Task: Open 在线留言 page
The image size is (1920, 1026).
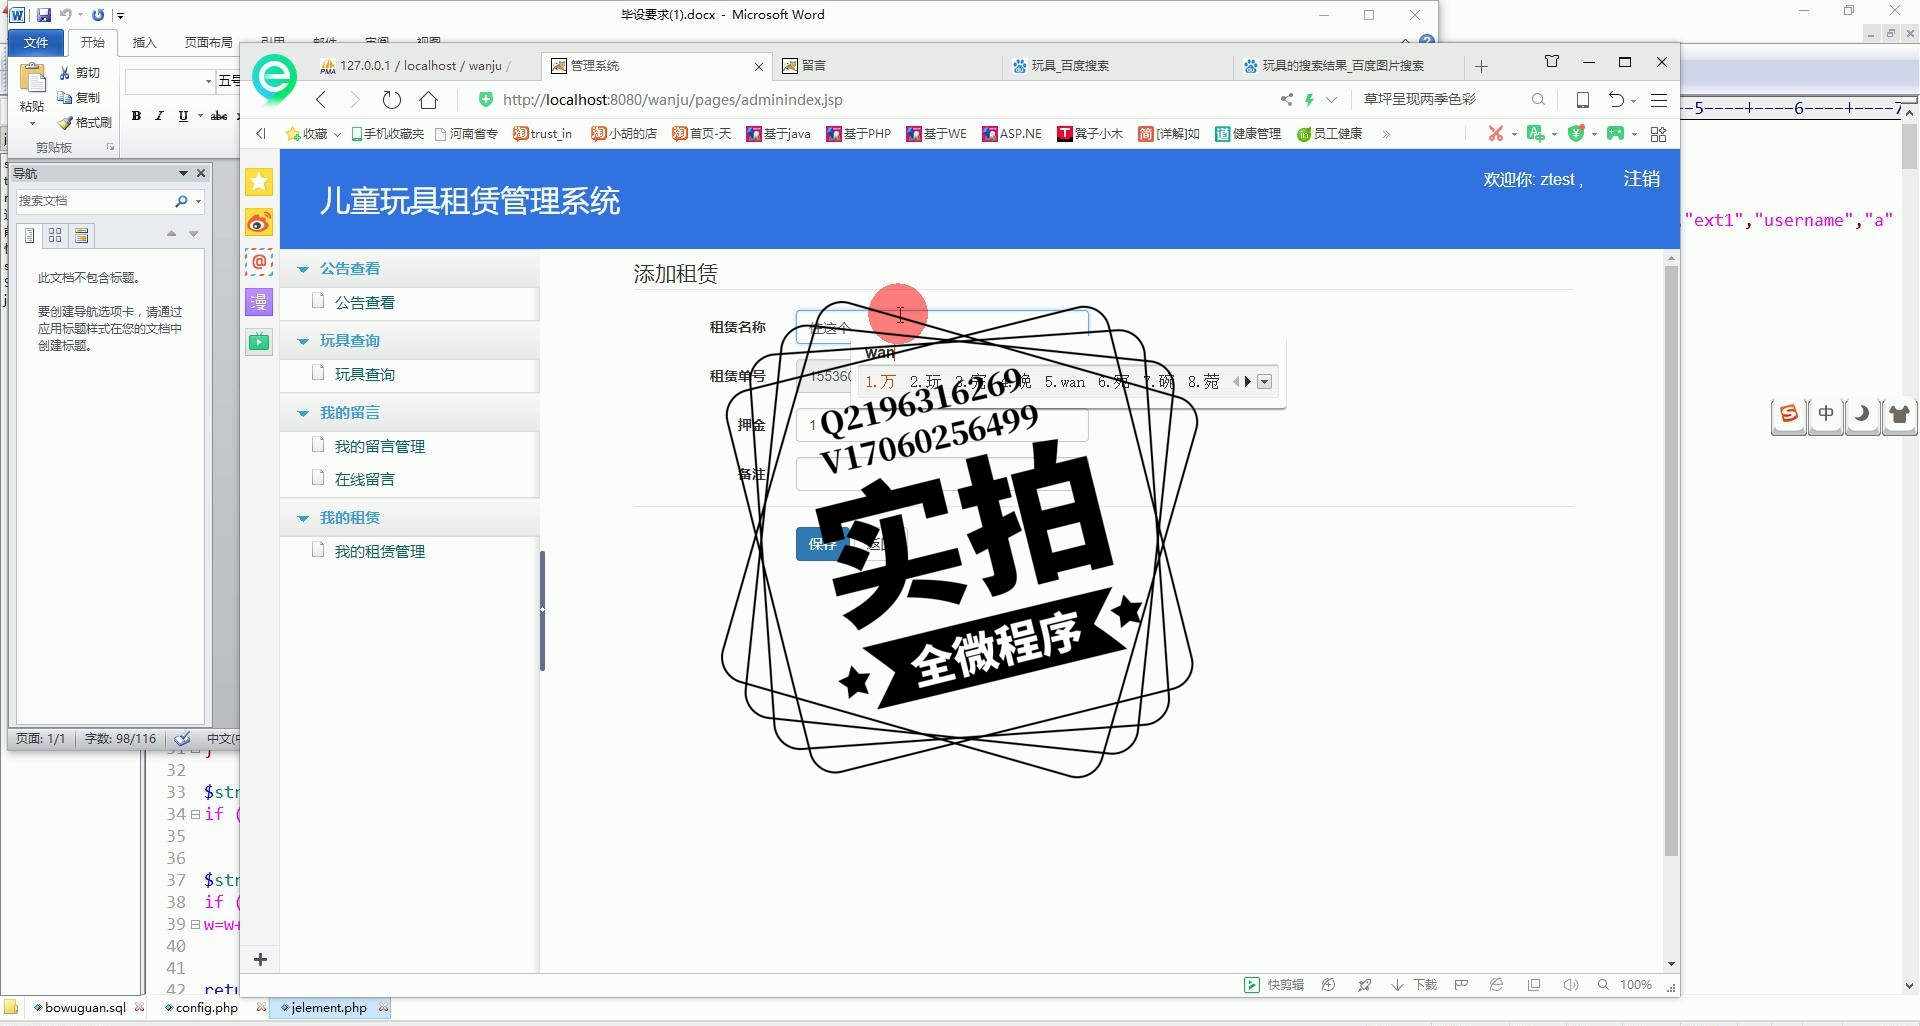Action: [364, 480]
